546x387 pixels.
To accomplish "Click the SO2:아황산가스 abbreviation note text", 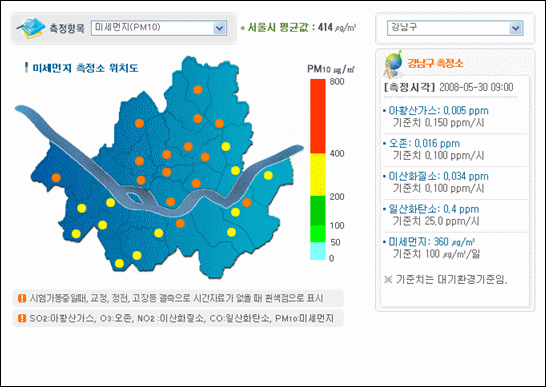I will (x=181, y=318).
